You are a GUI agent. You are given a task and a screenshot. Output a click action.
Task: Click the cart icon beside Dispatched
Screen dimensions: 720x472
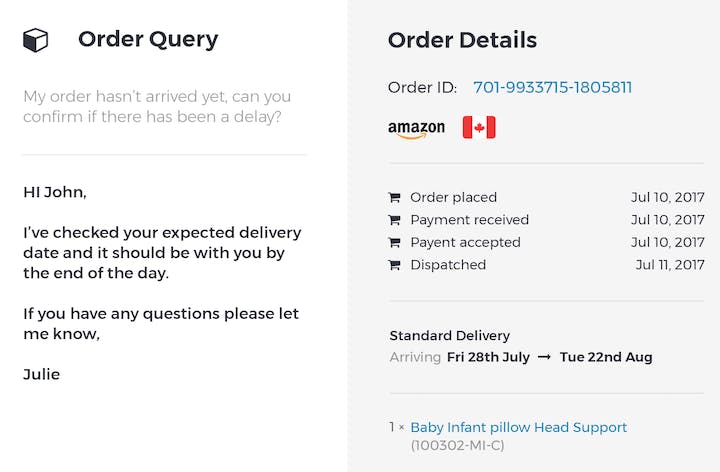394,265
